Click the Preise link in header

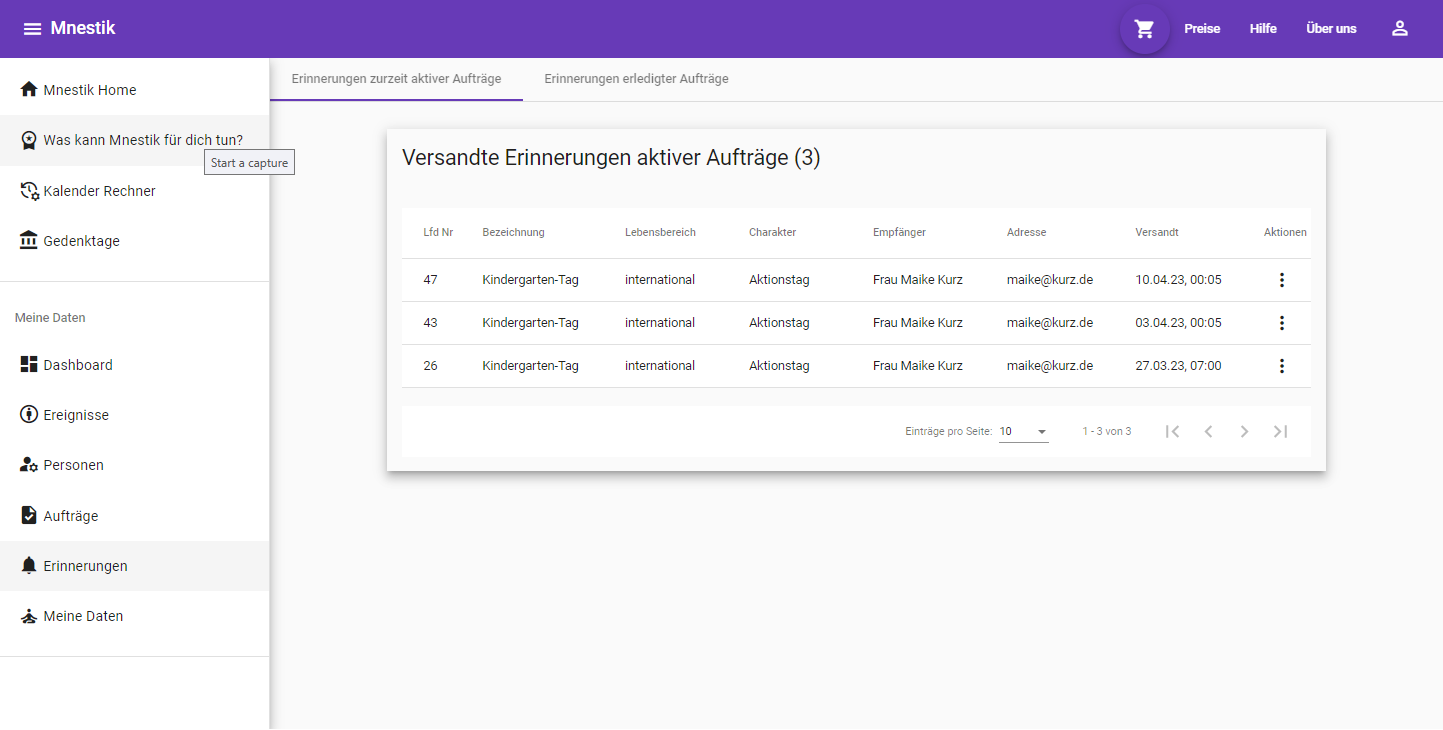1202,29
